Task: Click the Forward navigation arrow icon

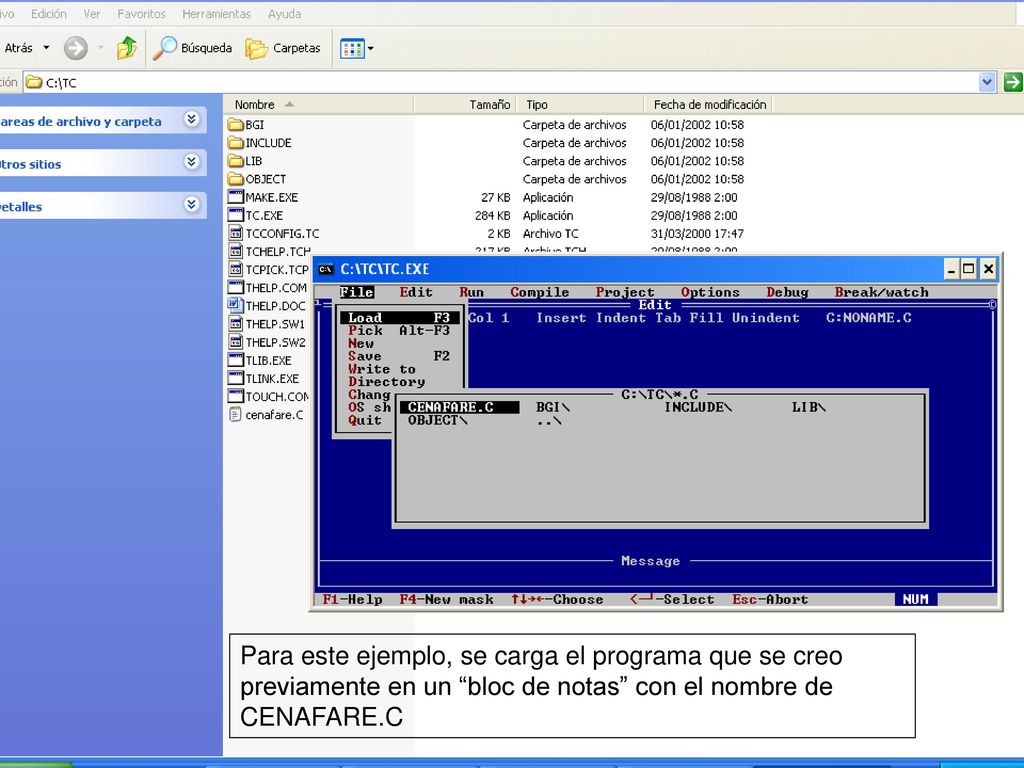Action: [x=76, y=48]
